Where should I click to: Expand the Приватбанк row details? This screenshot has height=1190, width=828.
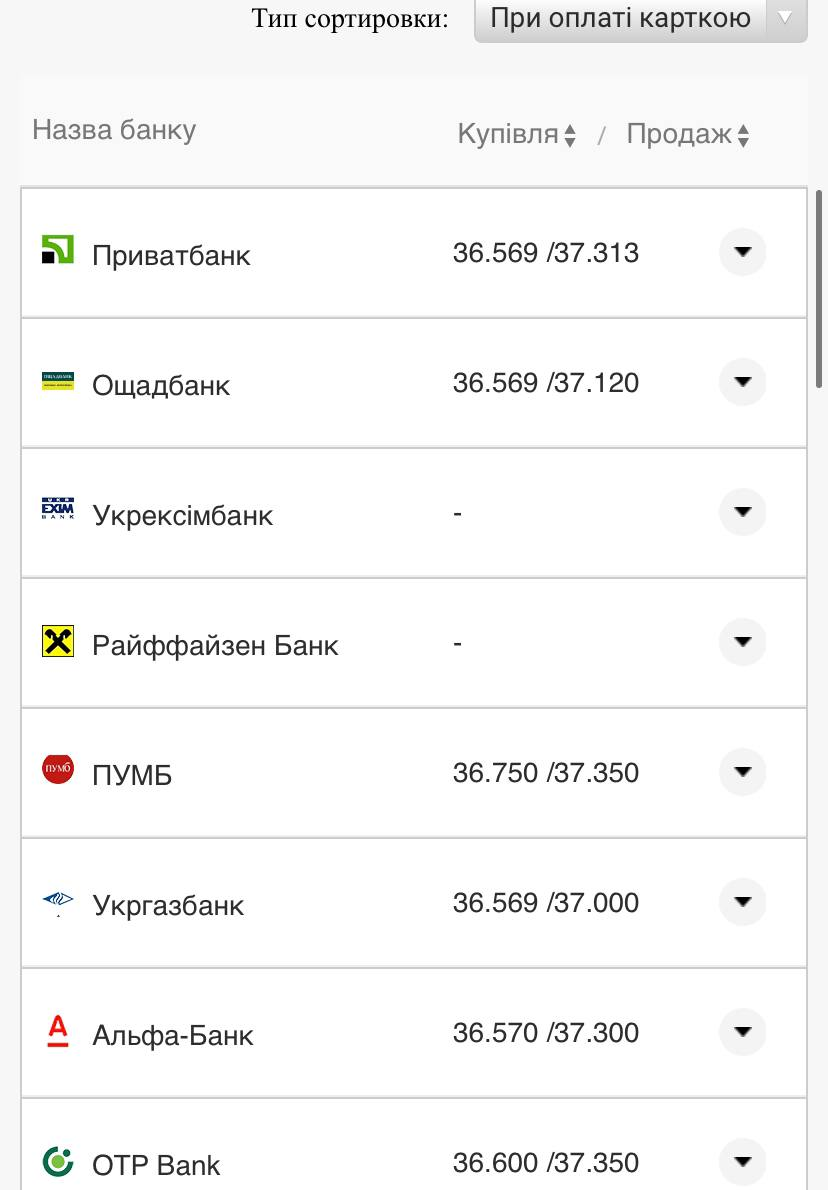[x=742, y=252]
